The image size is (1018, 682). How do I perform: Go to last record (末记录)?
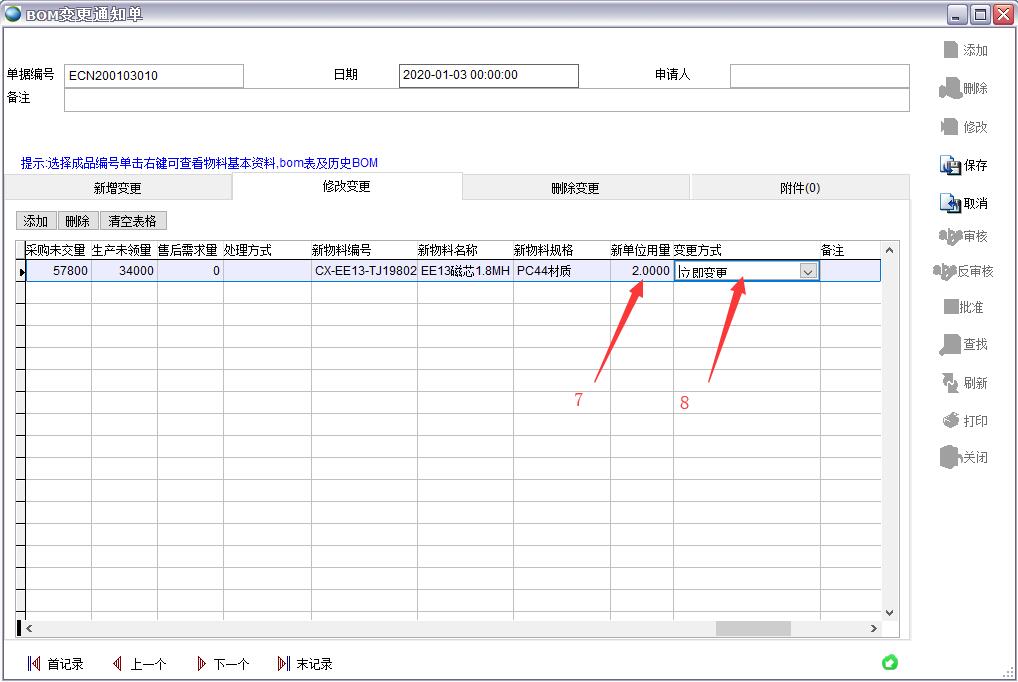pos(284,664)
